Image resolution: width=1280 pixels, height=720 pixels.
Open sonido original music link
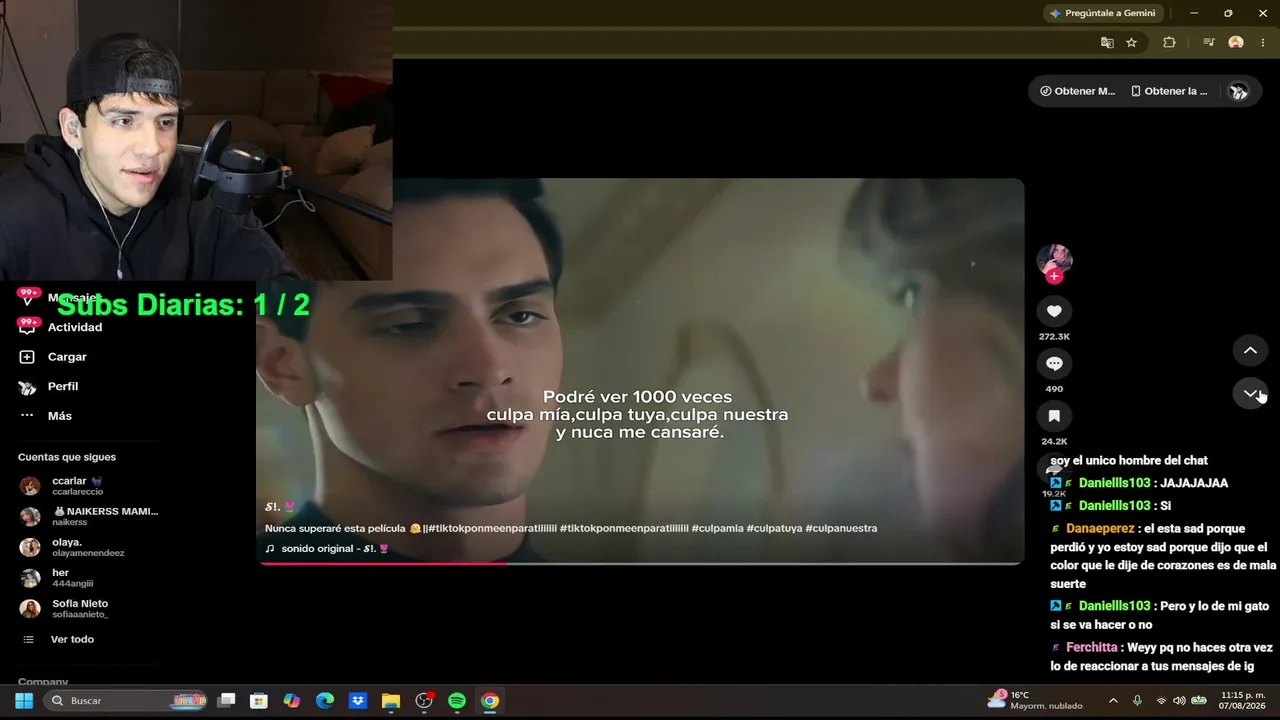[327, 549]
